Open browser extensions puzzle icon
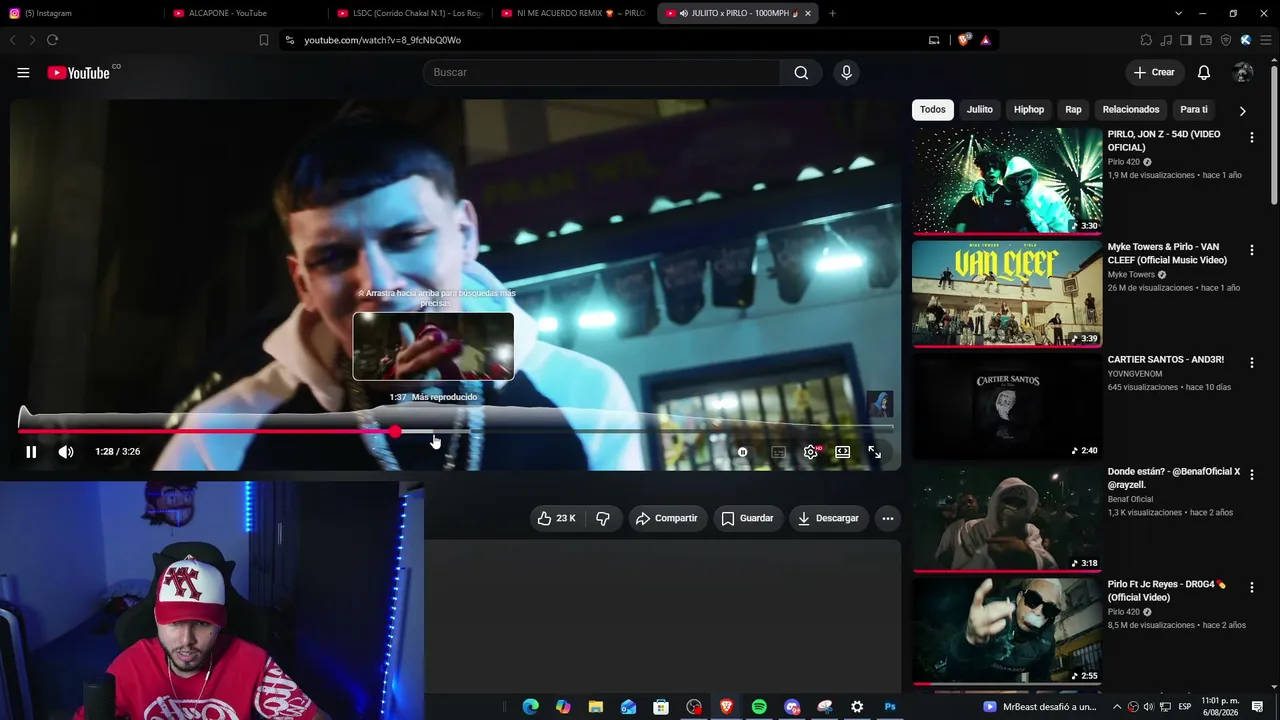The width and height of the screenshot is (1280, 720). (x=1146, y=40)
